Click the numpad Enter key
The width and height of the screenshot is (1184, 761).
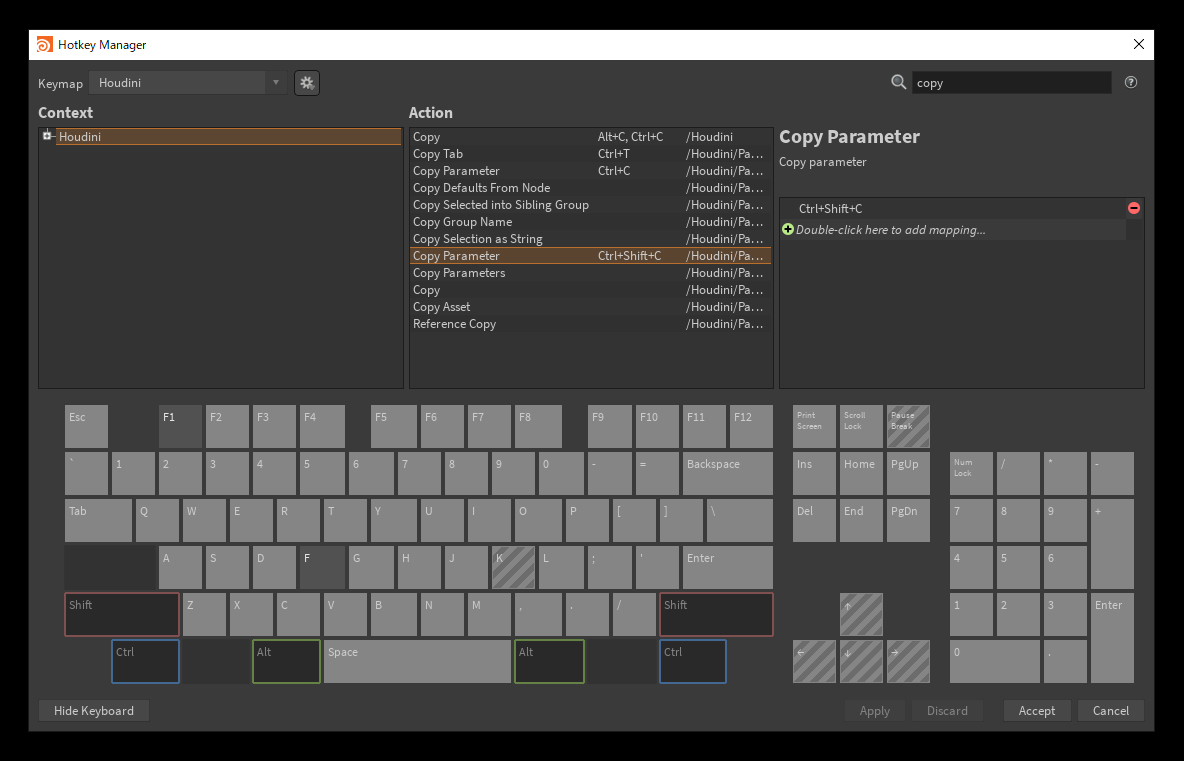tap(1112, 638)
